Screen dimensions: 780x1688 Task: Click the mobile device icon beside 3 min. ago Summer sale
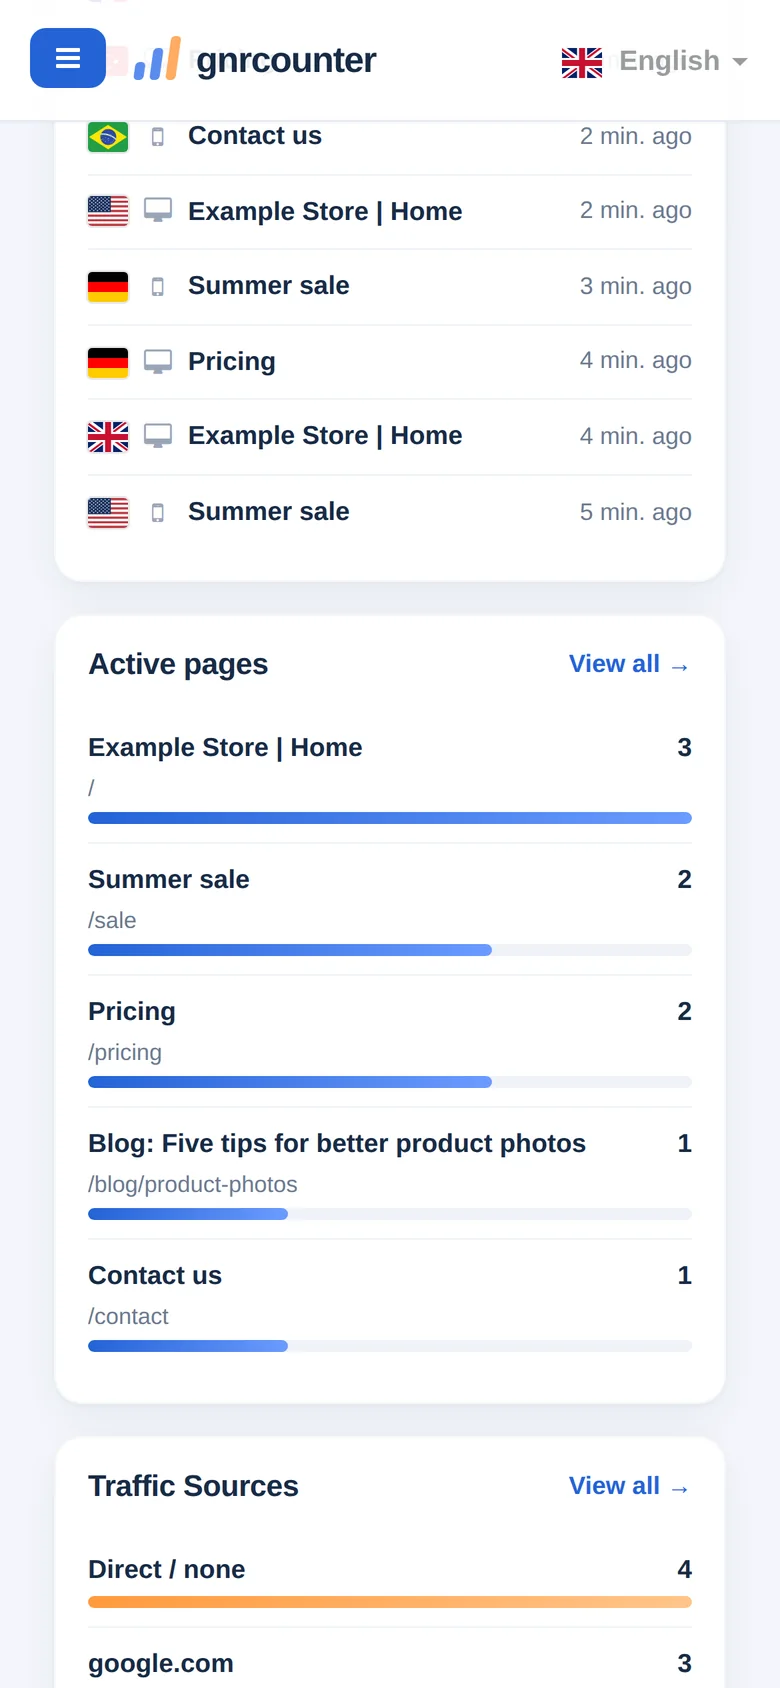coord(157,287)
